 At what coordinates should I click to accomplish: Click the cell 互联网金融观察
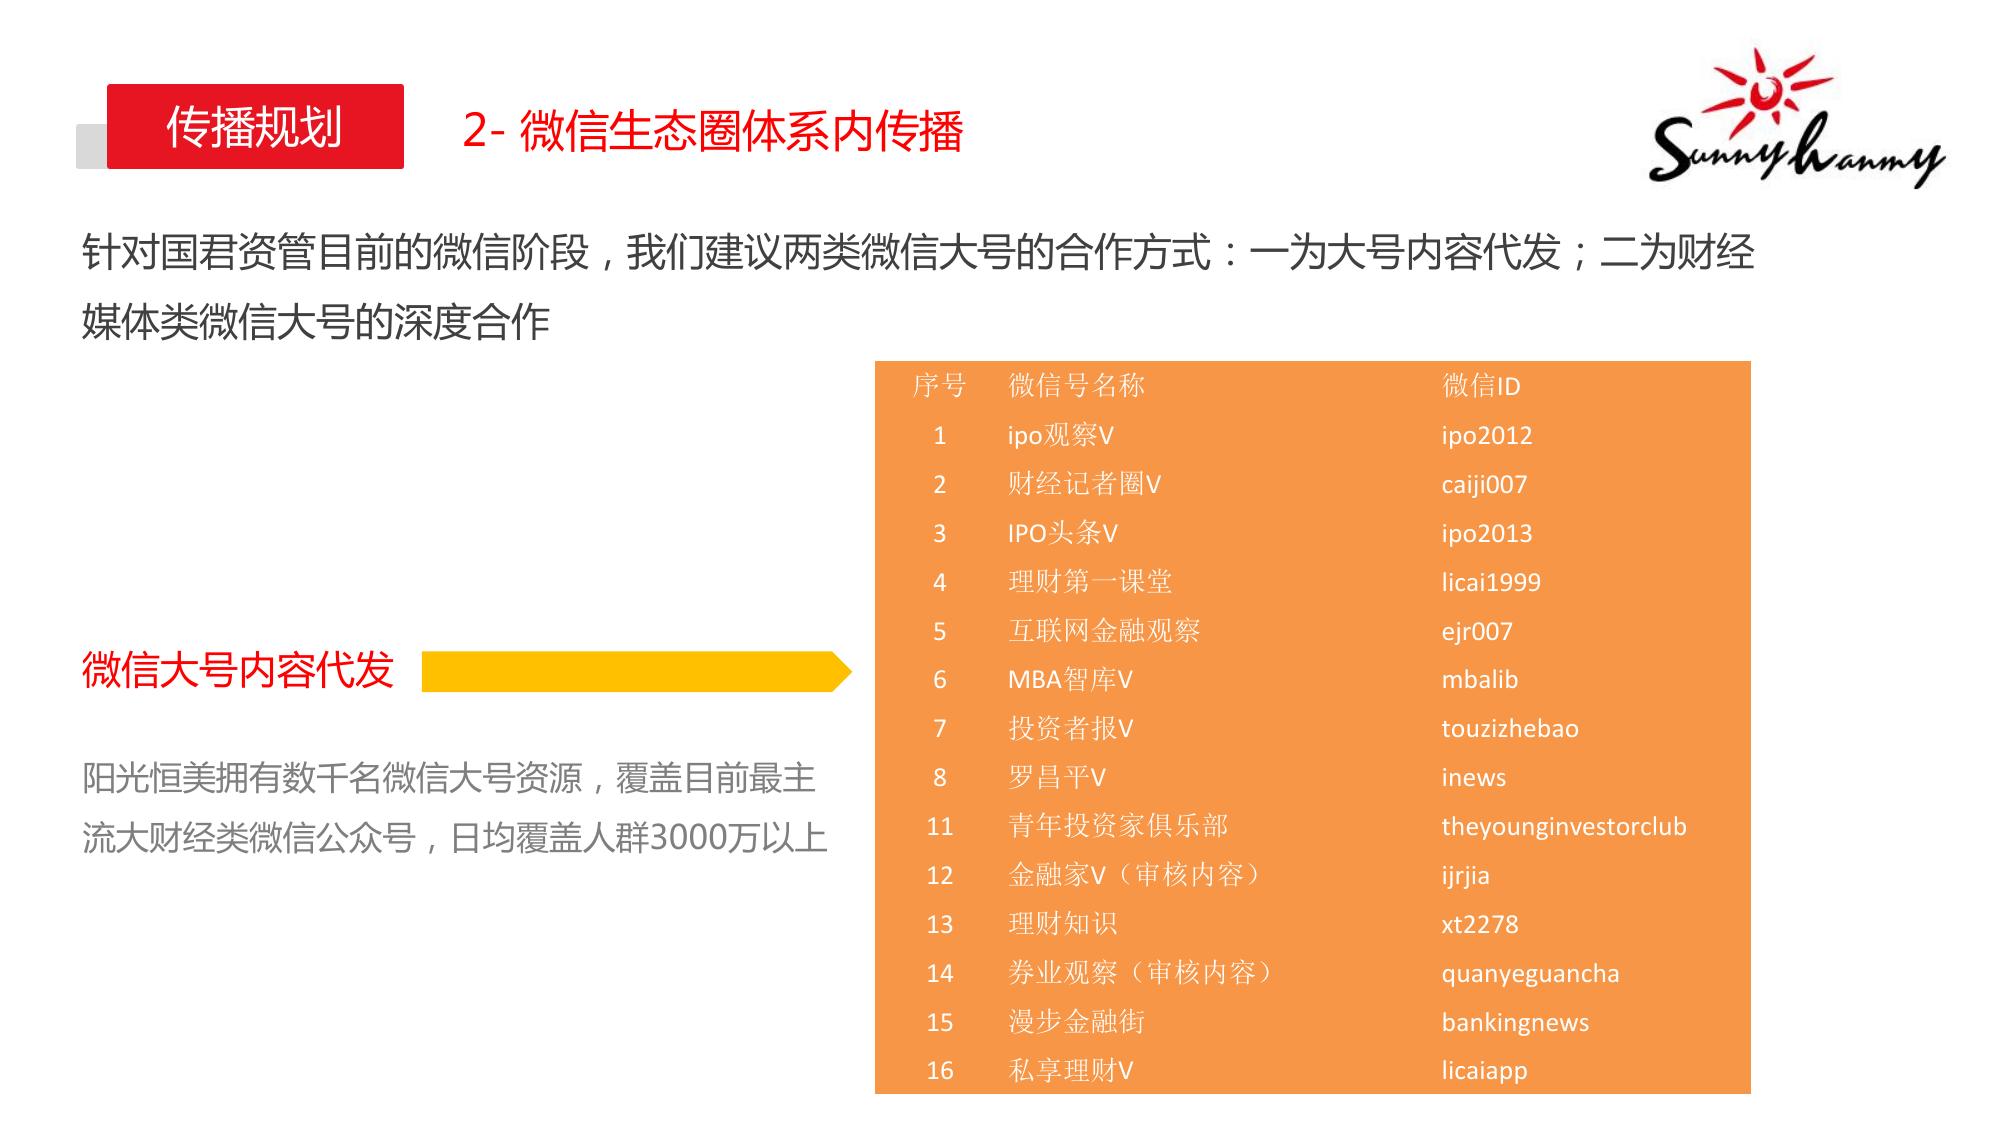[x=1104, y=631]
